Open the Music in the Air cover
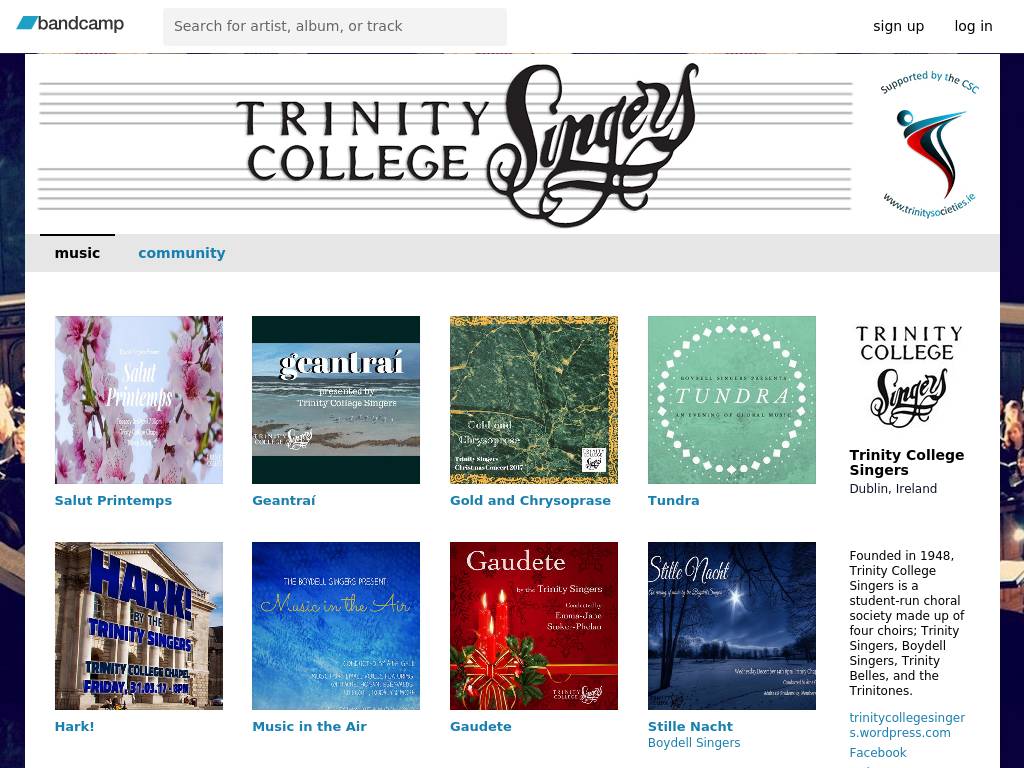The height and width of the screenshot is (768, 1024). tap(336, 626)
